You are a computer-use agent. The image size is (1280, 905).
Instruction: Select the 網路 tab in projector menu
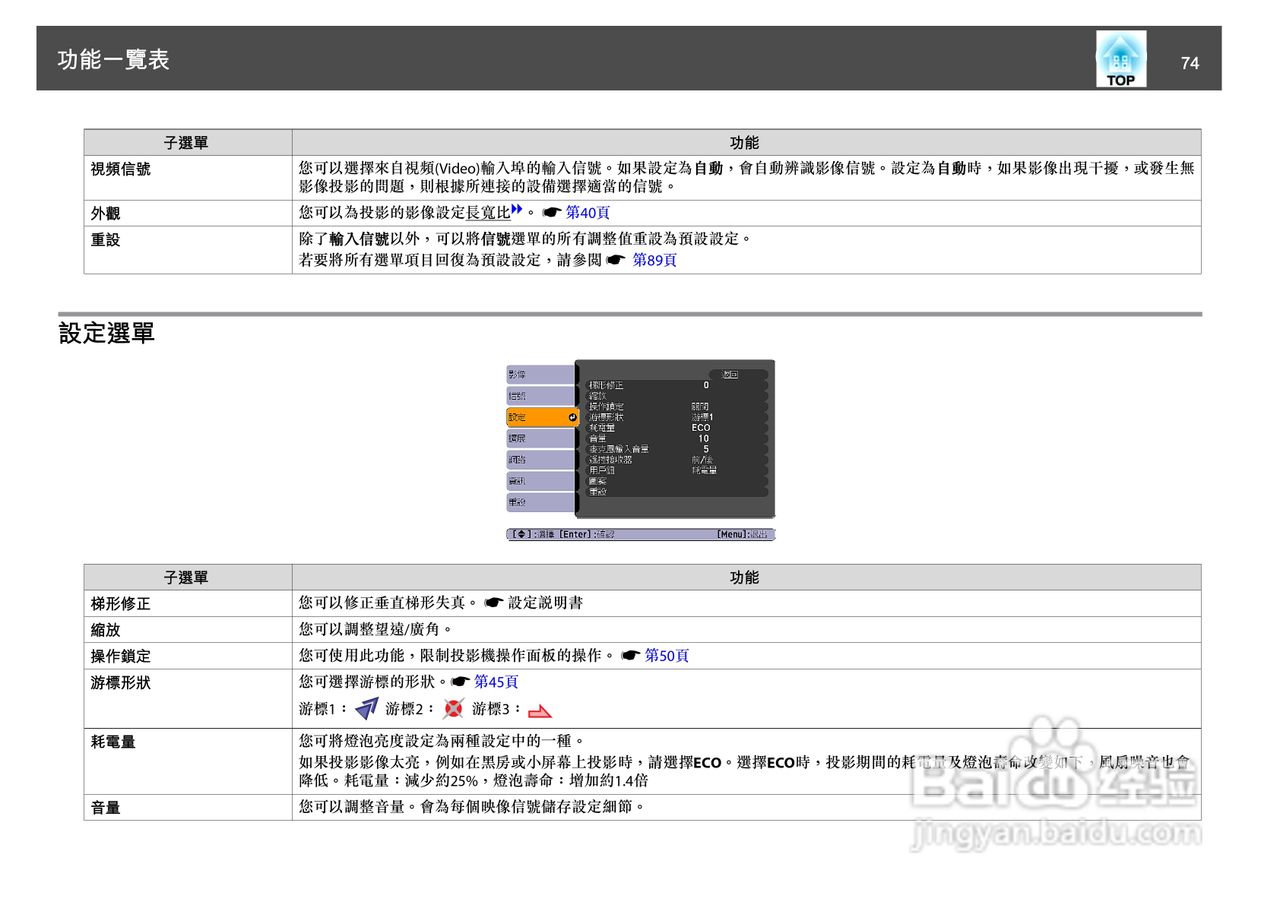[x=540, y=460]
